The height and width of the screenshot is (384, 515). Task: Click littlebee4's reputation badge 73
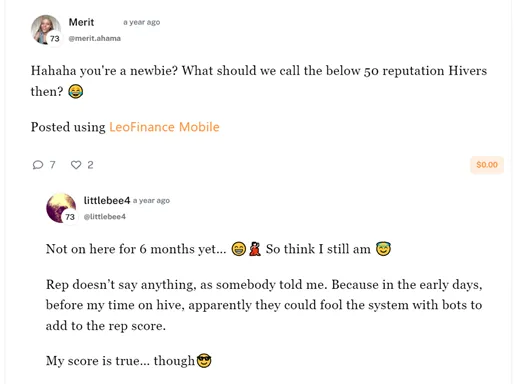(70, 217)
